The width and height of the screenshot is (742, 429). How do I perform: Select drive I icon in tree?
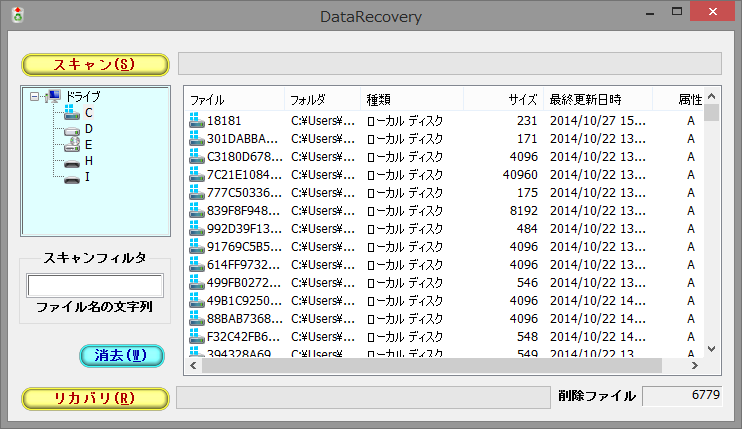point(72,178)
